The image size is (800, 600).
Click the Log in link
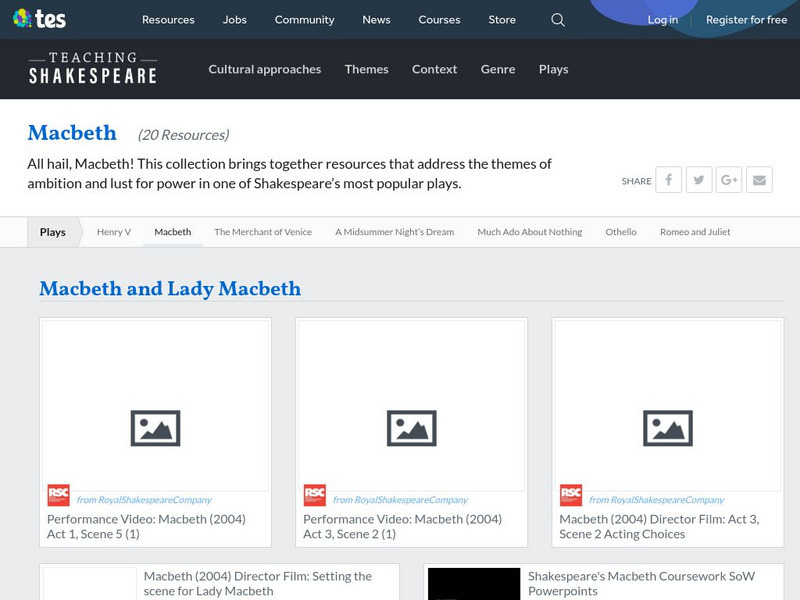(x=663, y=20)
